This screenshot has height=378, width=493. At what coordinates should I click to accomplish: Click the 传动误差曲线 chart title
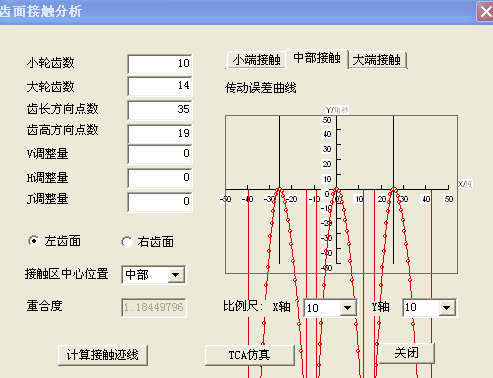tap(260, 88)
